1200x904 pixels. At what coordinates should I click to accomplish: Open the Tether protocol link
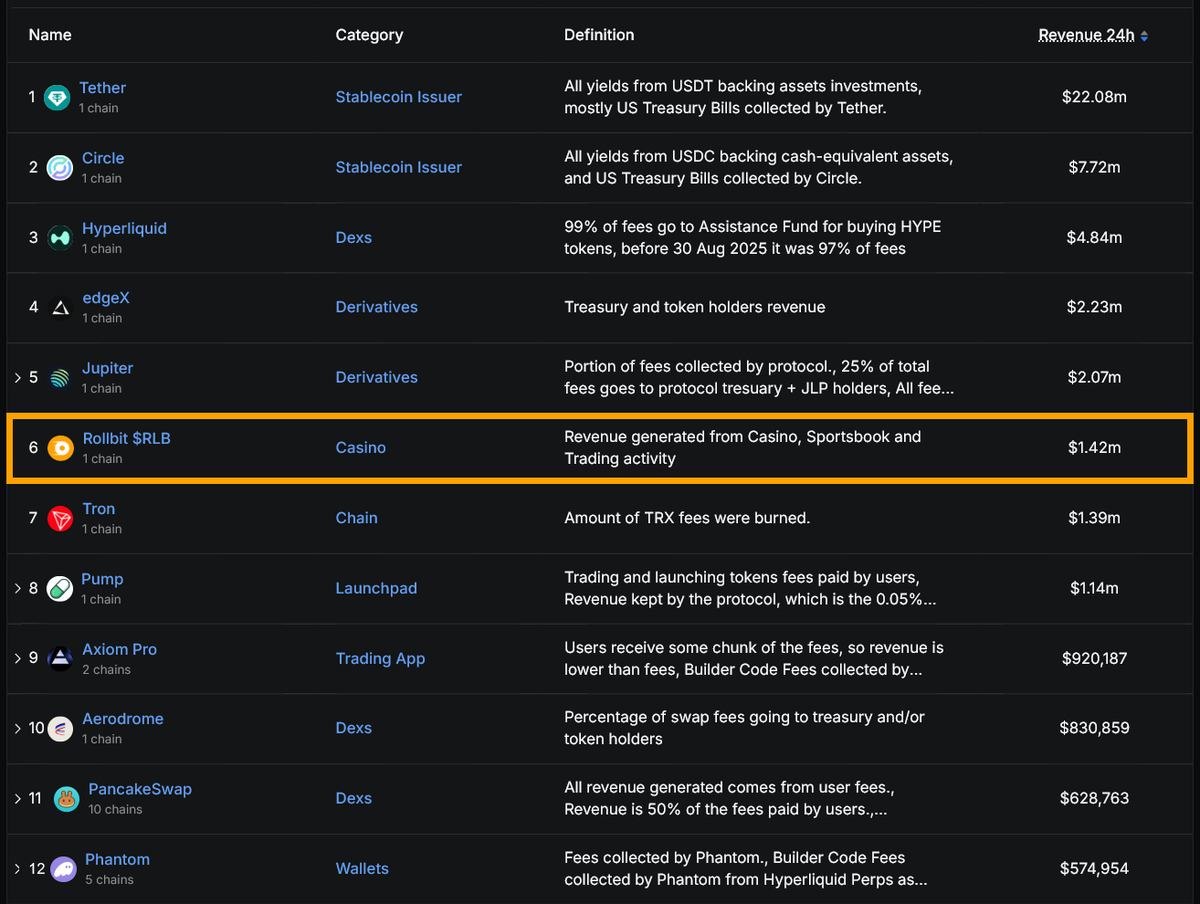coord(103,88)
